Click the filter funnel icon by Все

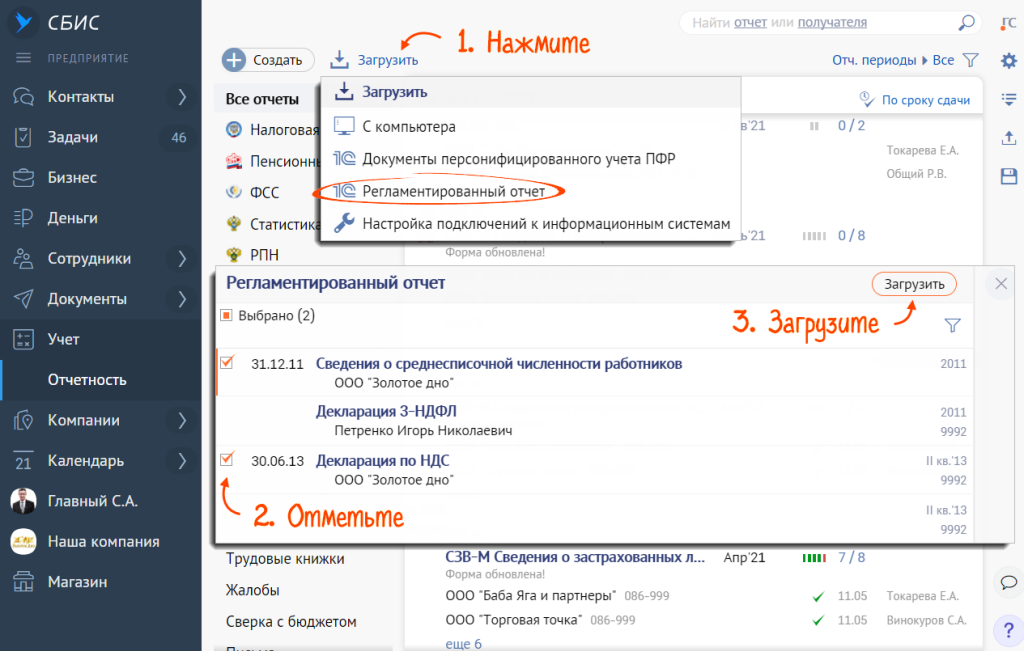[x=971, y=60]
